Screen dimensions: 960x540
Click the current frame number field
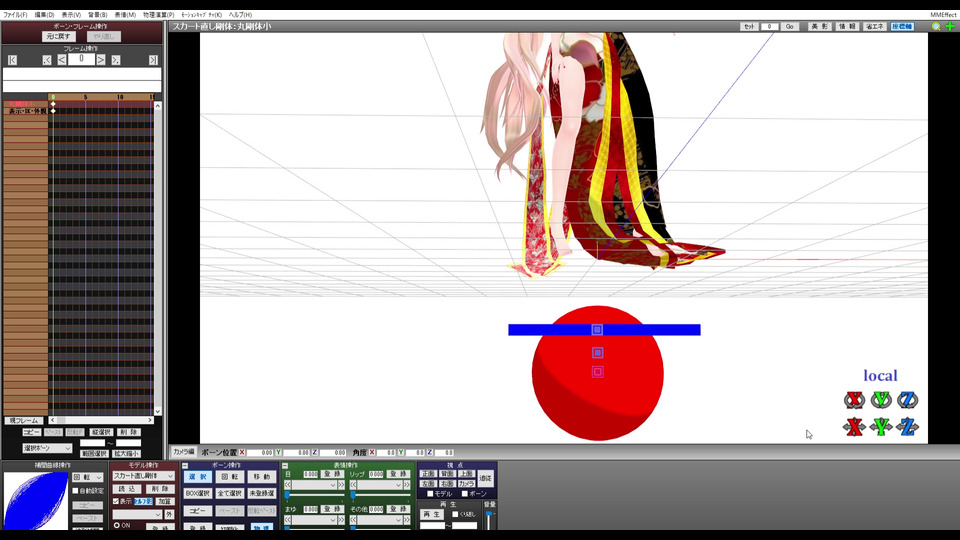pyautogui.click(x=81, y=59)
